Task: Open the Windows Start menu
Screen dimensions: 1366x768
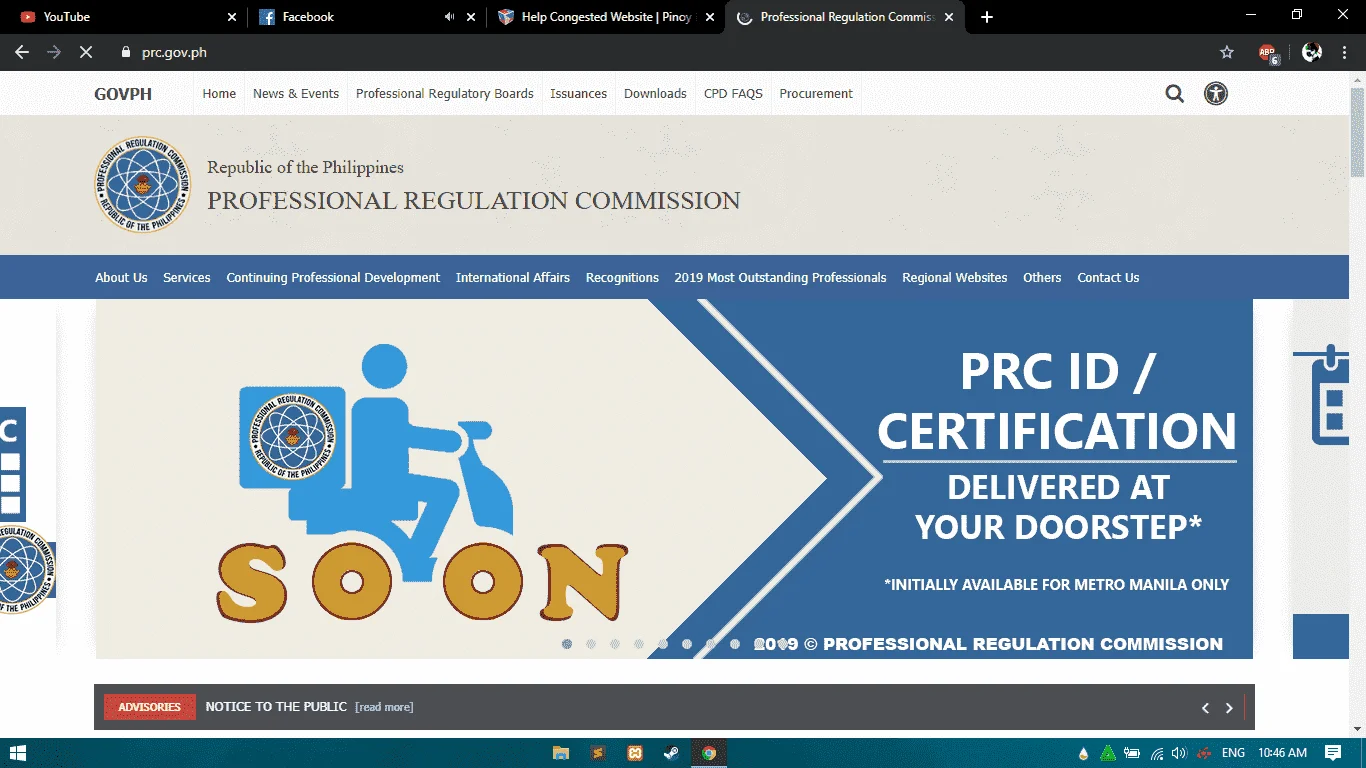Action: (x=17, y=753)
